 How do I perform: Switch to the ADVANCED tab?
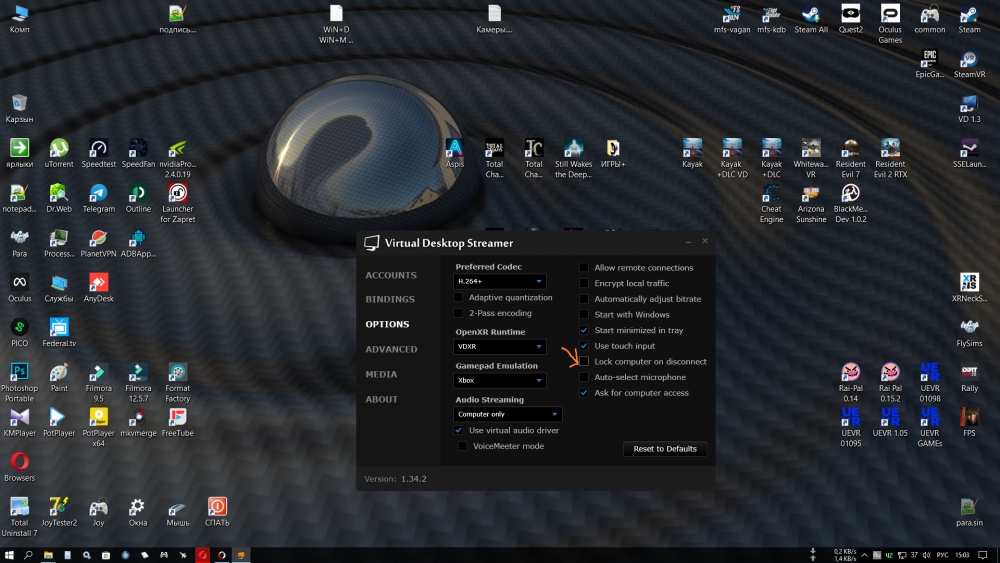click(x=391, y=349)
